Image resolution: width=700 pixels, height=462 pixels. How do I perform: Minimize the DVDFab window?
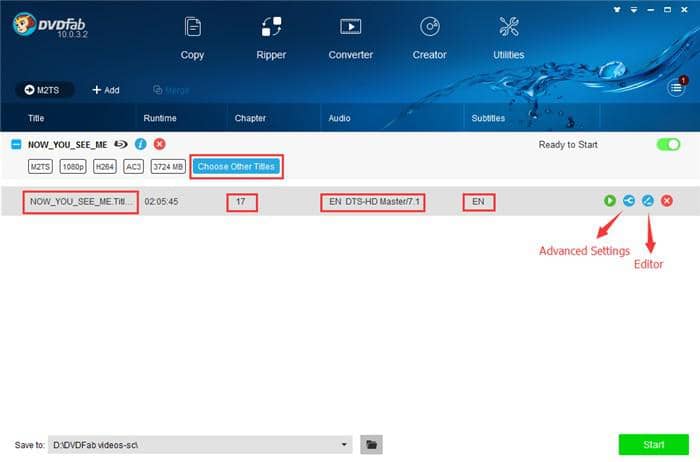(x=651, y=9)
